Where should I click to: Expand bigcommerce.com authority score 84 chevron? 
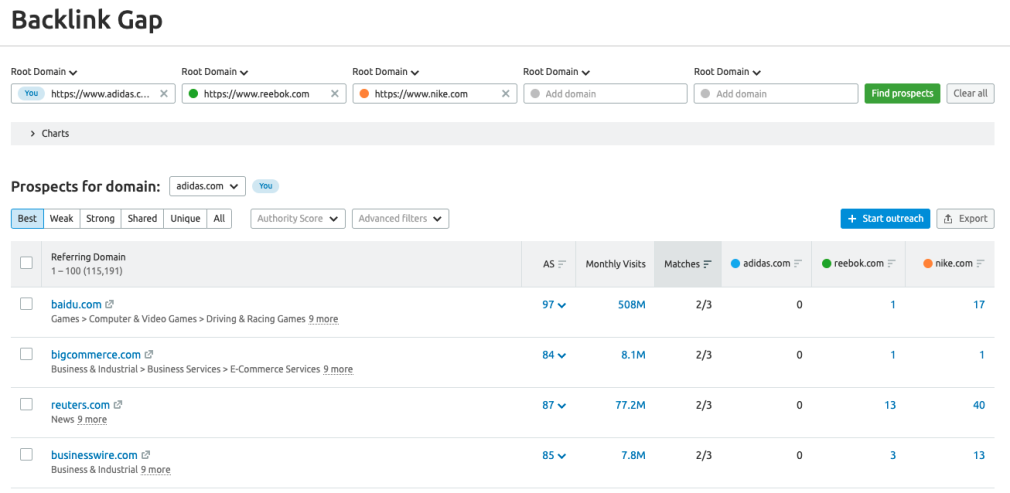562,355
